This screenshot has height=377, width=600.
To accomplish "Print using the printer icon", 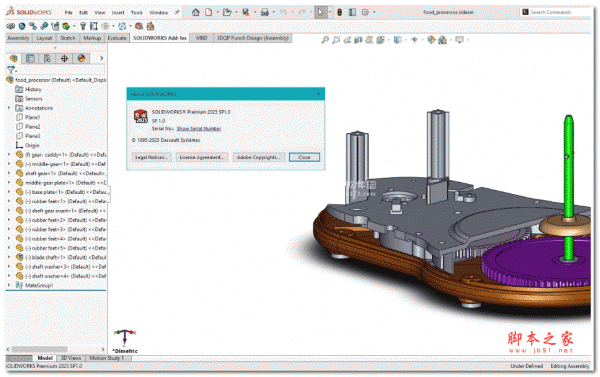I will point(264,12).
